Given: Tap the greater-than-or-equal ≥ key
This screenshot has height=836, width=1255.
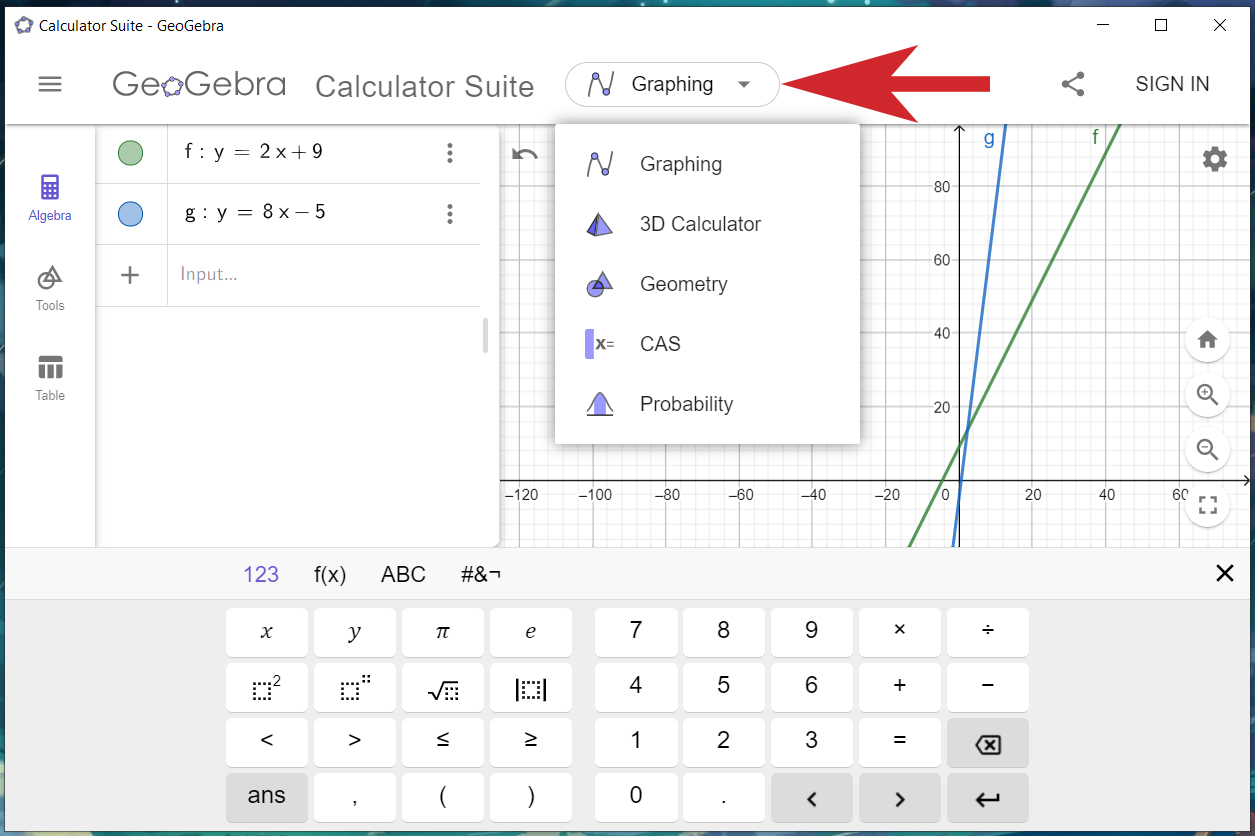Looking at the screenshot, I should (x=530, y=743).
